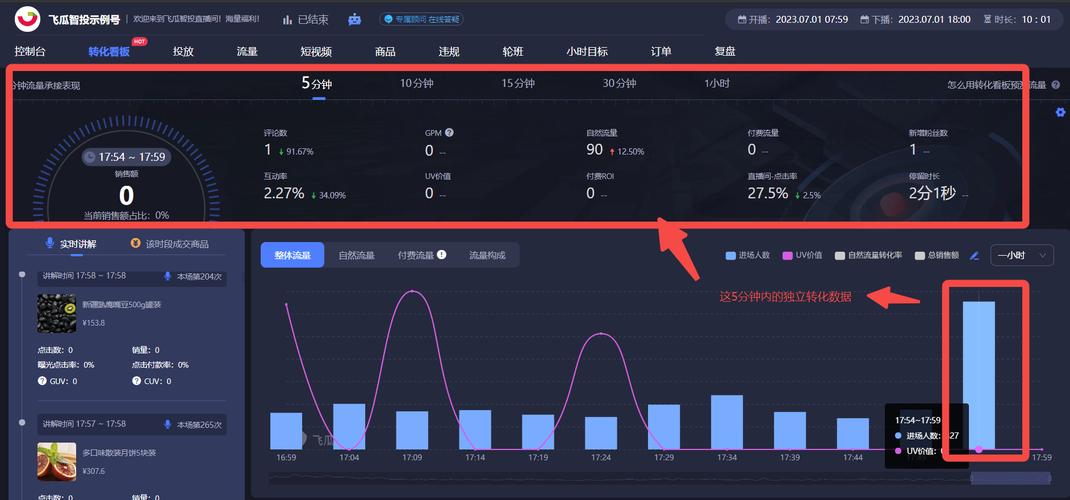The image size is (1070, 500).
Task: Toggle the UV价值 legend series
Action: click(x=803, y=255)
